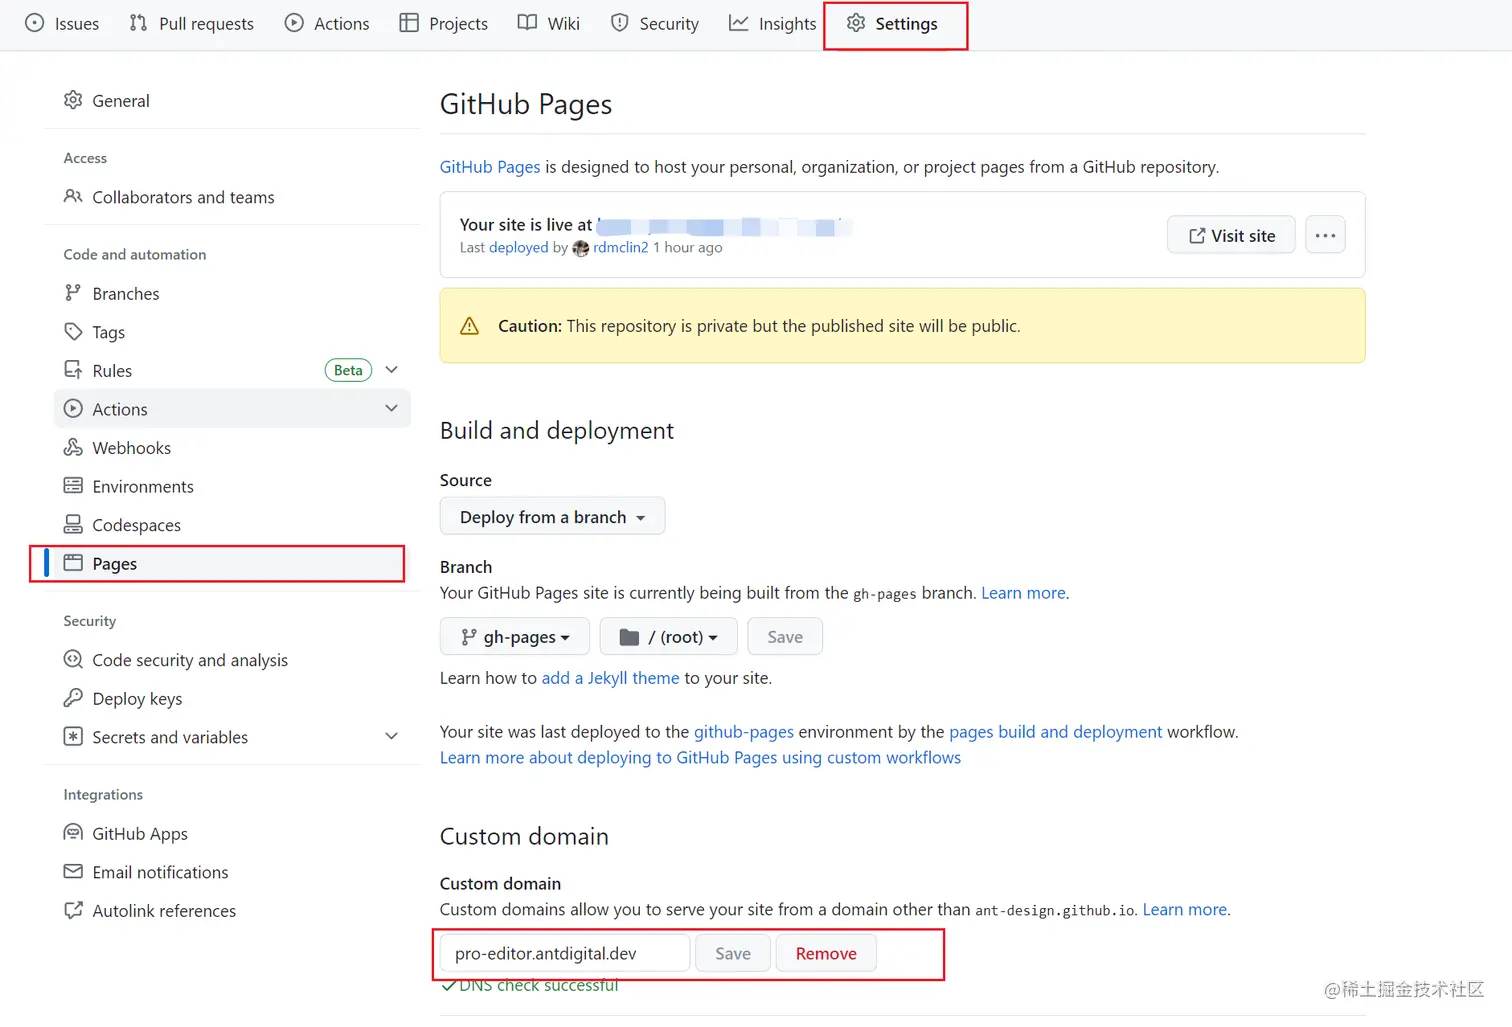Screen dimensions: 1512x1027
Task: Open the GitHub Pages documentation link
Action: (490, 167)
